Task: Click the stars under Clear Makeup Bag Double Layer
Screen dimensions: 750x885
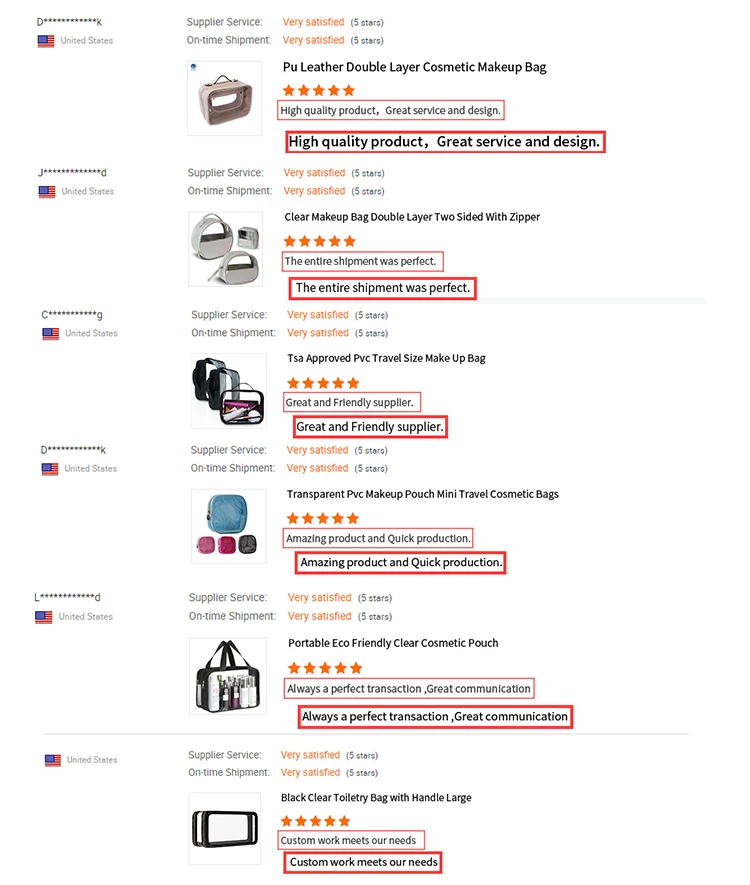Action: pyautogui.click(x=319, y=241)
